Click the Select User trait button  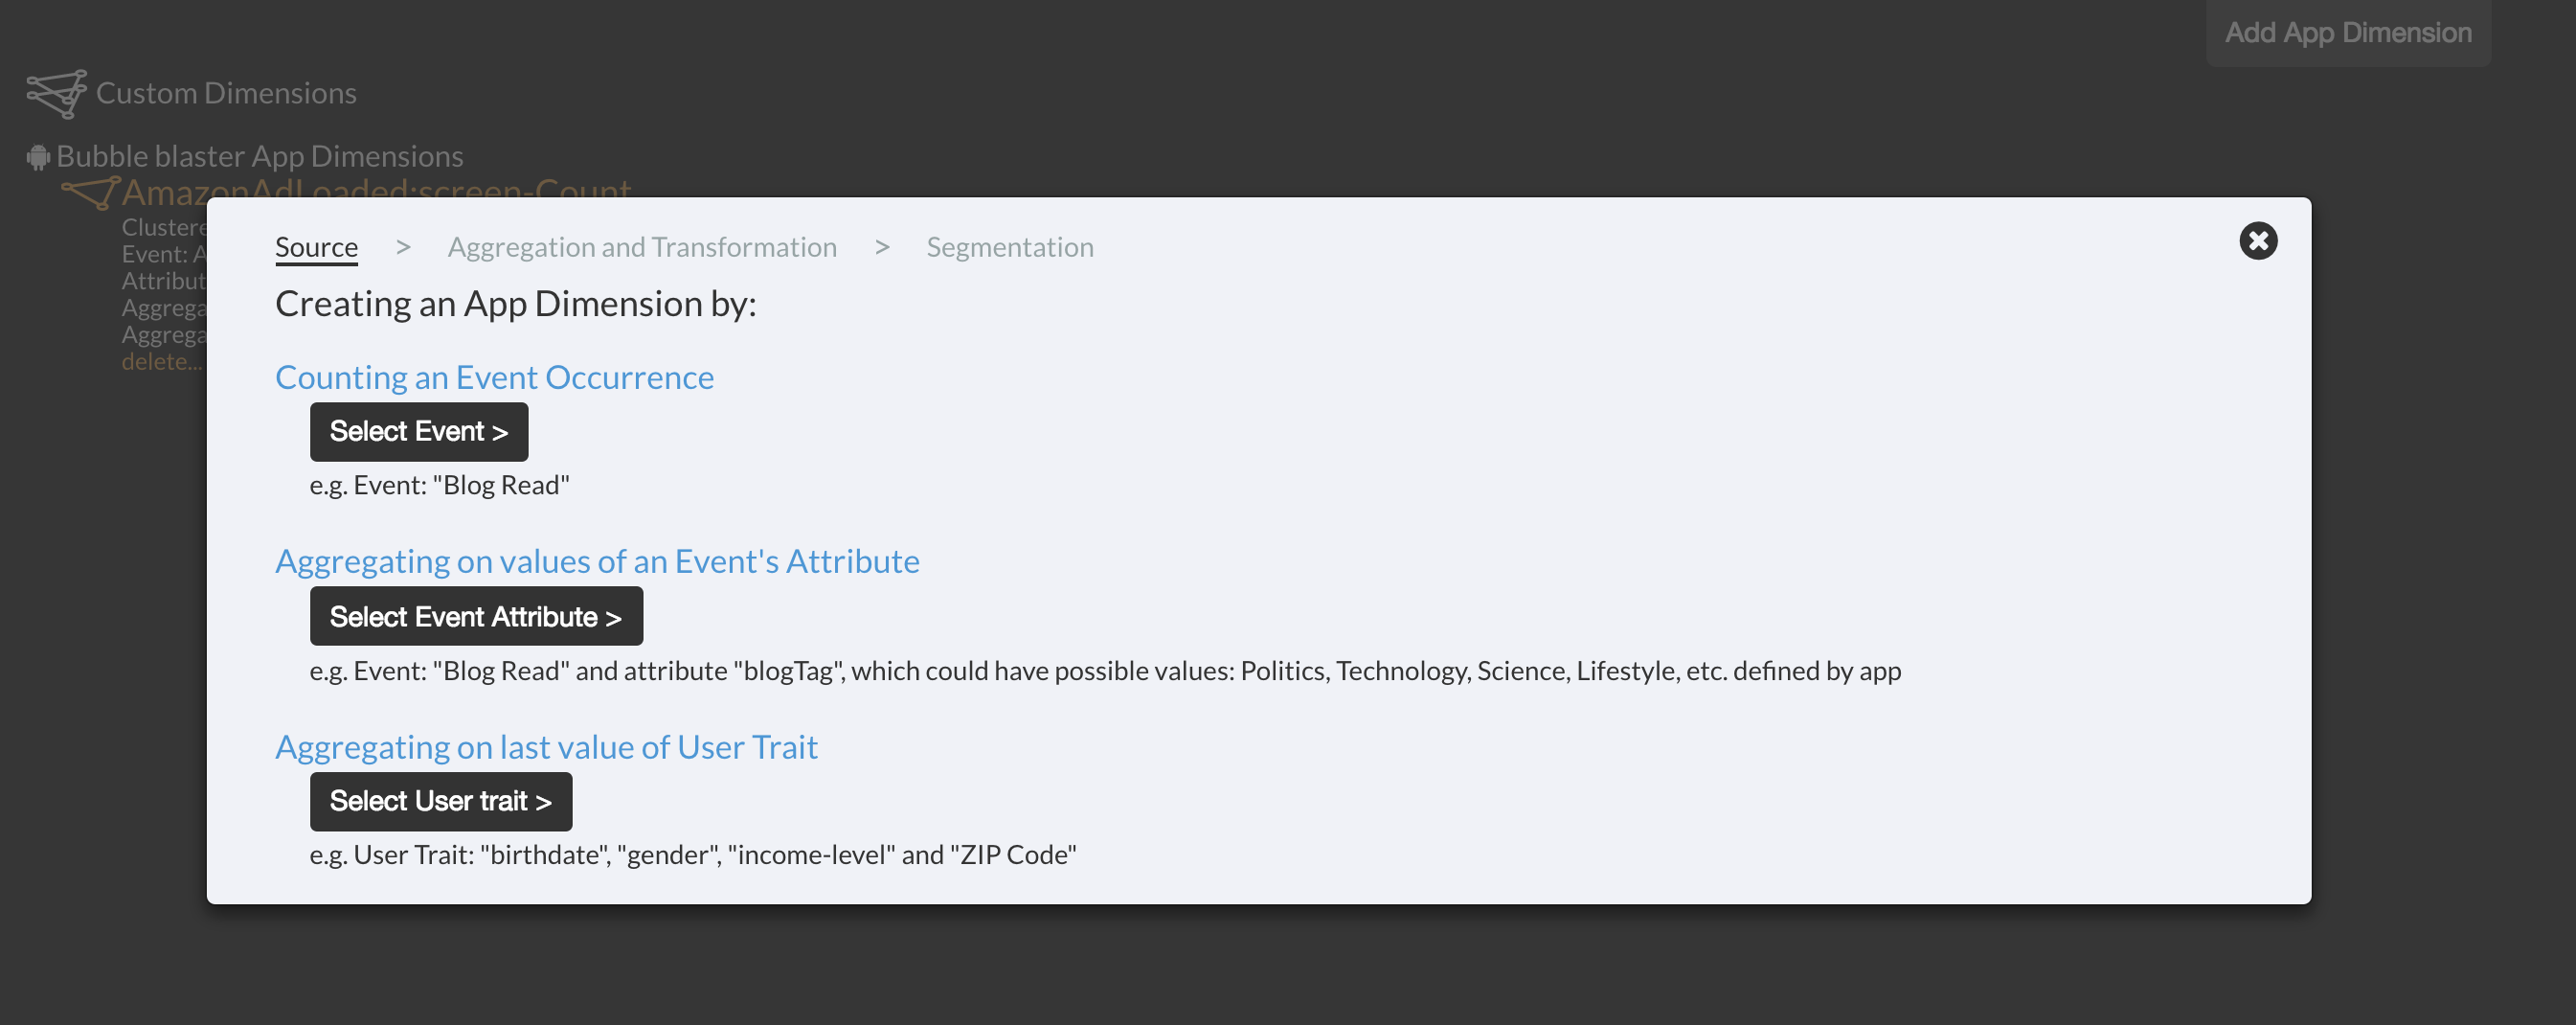coord(441,802)
